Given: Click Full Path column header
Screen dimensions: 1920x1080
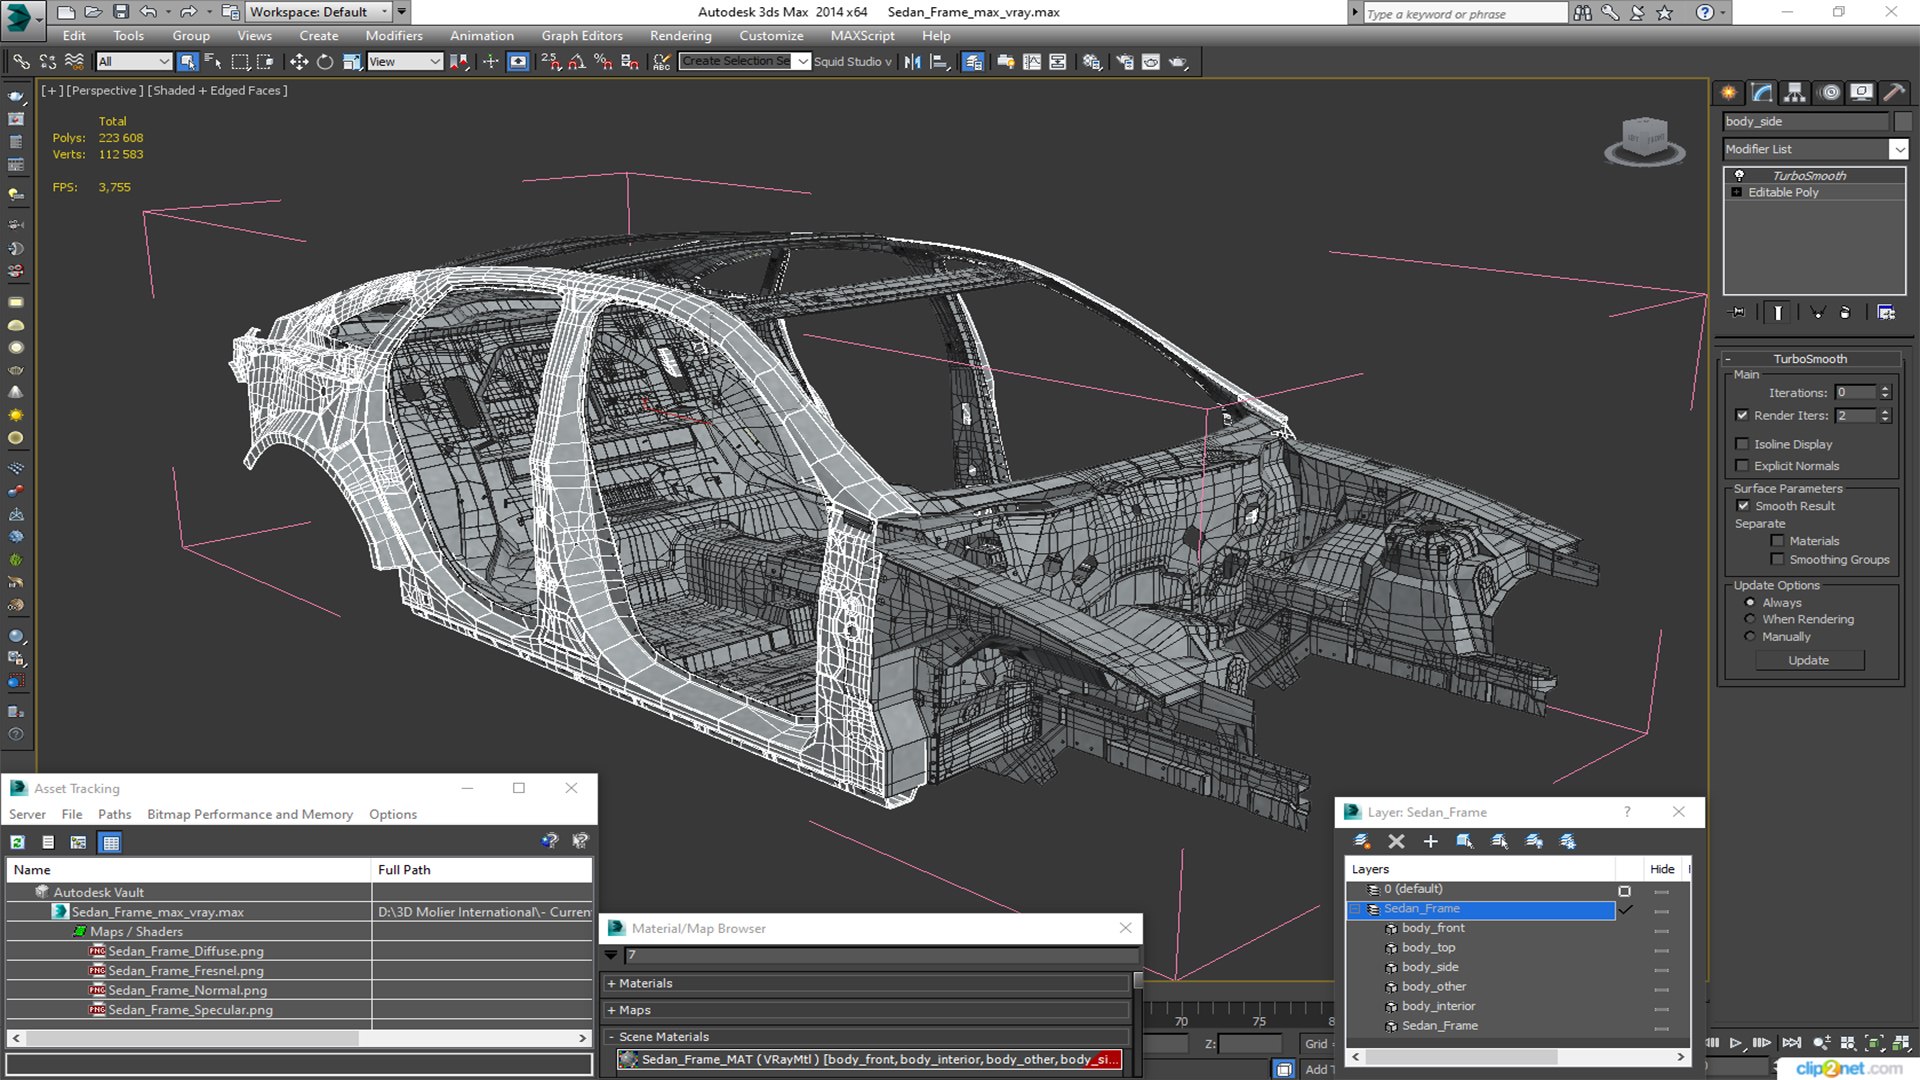Looking at the screenshot, I should (x=481, y=870).
